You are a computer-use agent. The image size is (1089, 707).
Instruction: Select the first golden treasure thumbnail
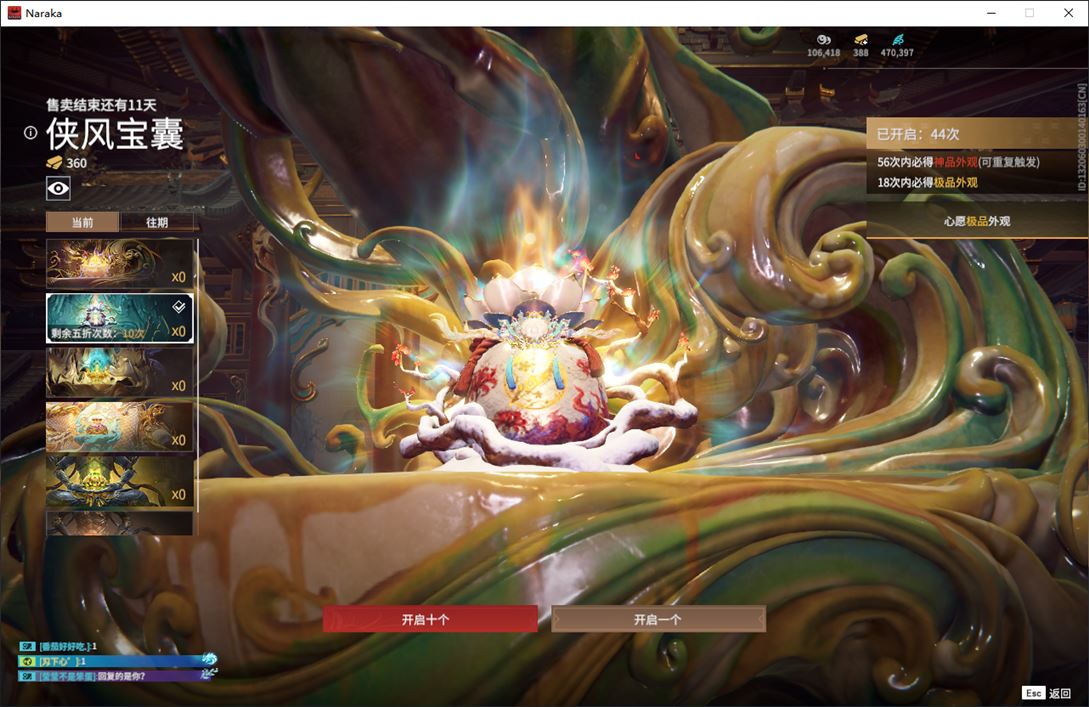(119, 264)
